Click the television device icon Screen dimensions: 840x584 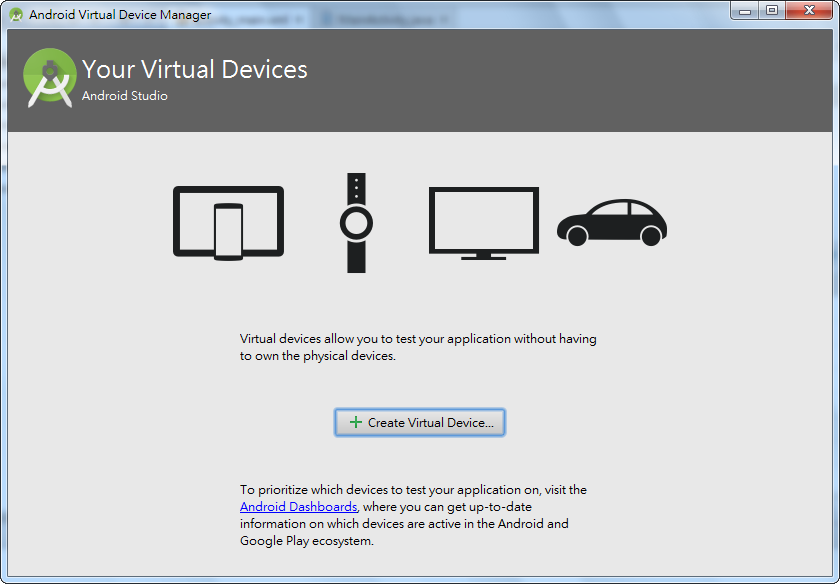483,222
